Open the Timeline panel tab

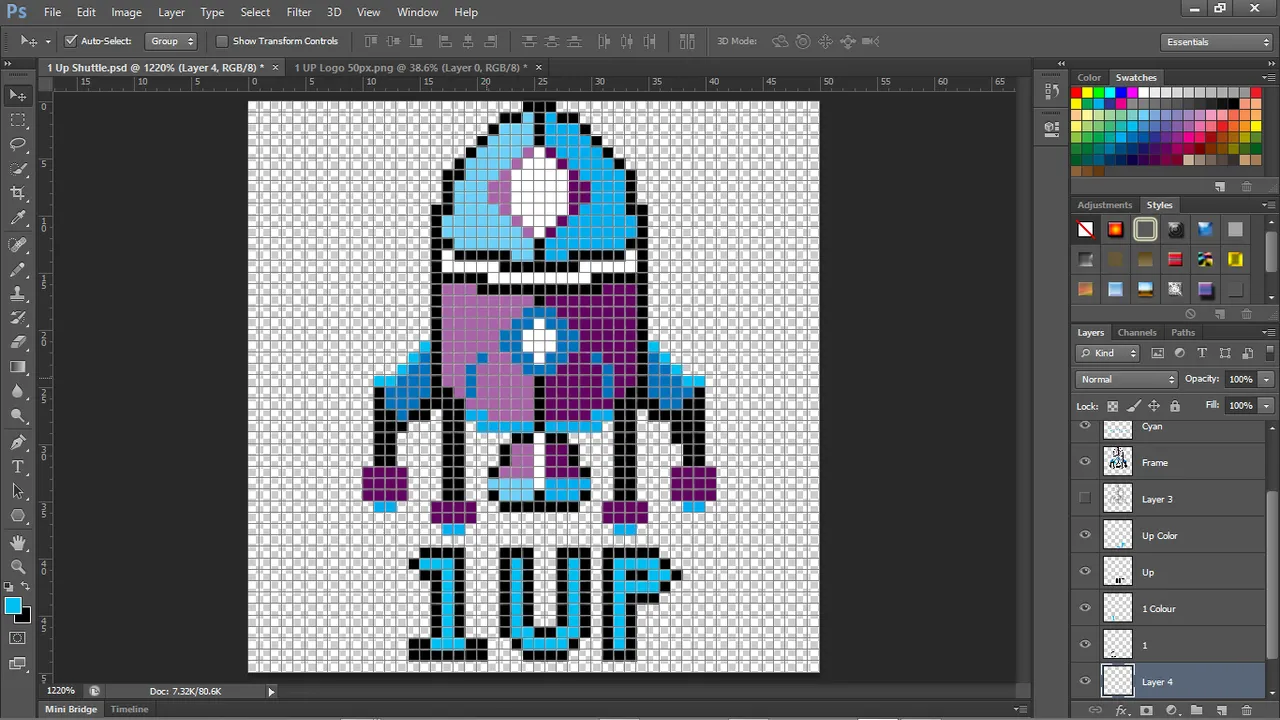129,709
